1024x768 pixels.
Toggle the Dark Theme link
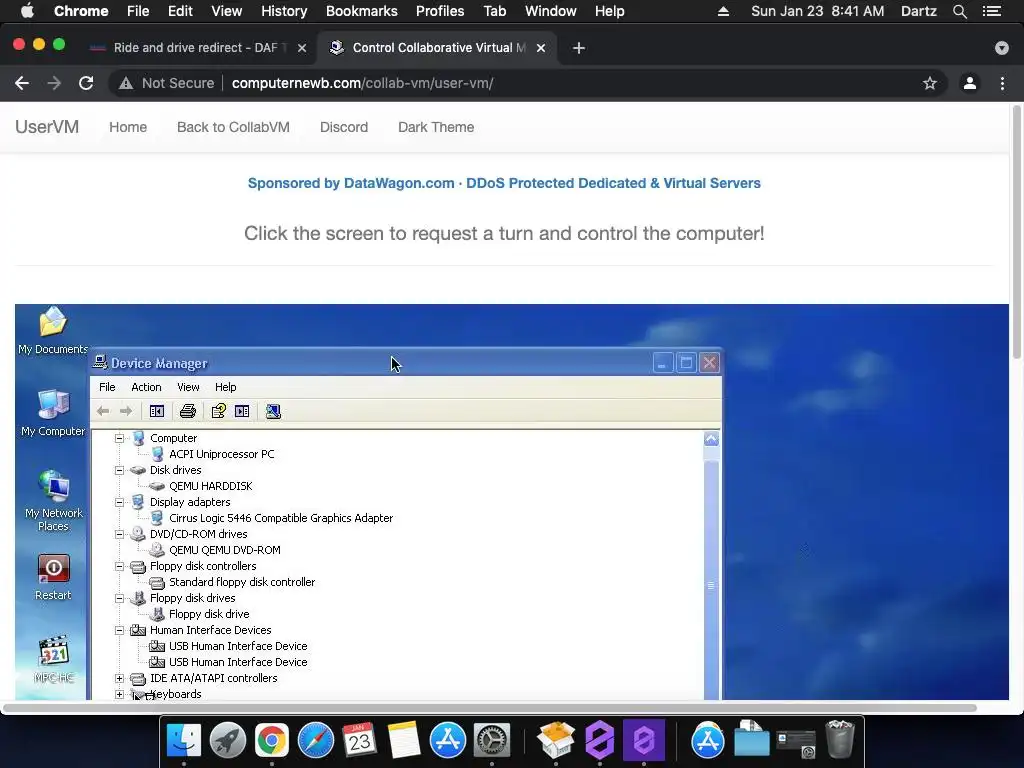coord(436,127)
